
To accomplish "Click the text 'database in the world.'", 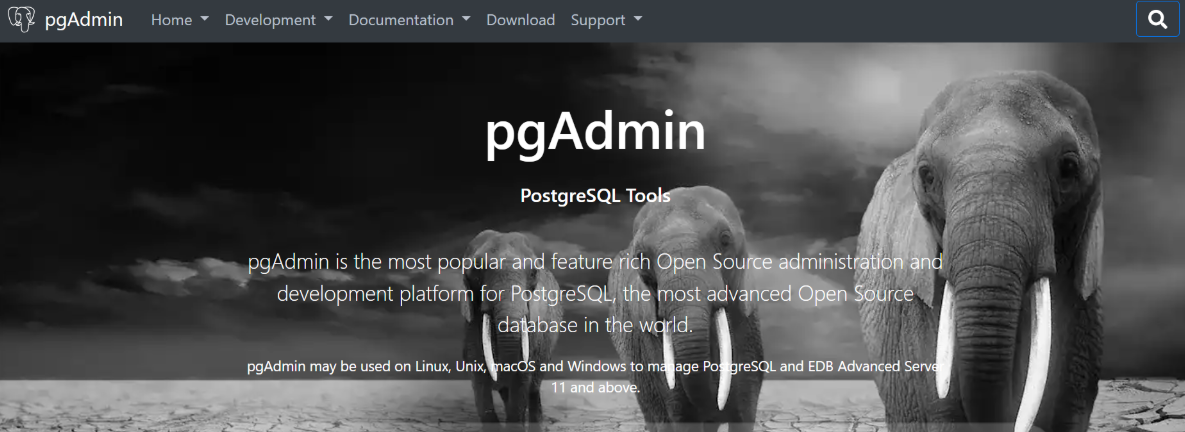I will [596, 326].
